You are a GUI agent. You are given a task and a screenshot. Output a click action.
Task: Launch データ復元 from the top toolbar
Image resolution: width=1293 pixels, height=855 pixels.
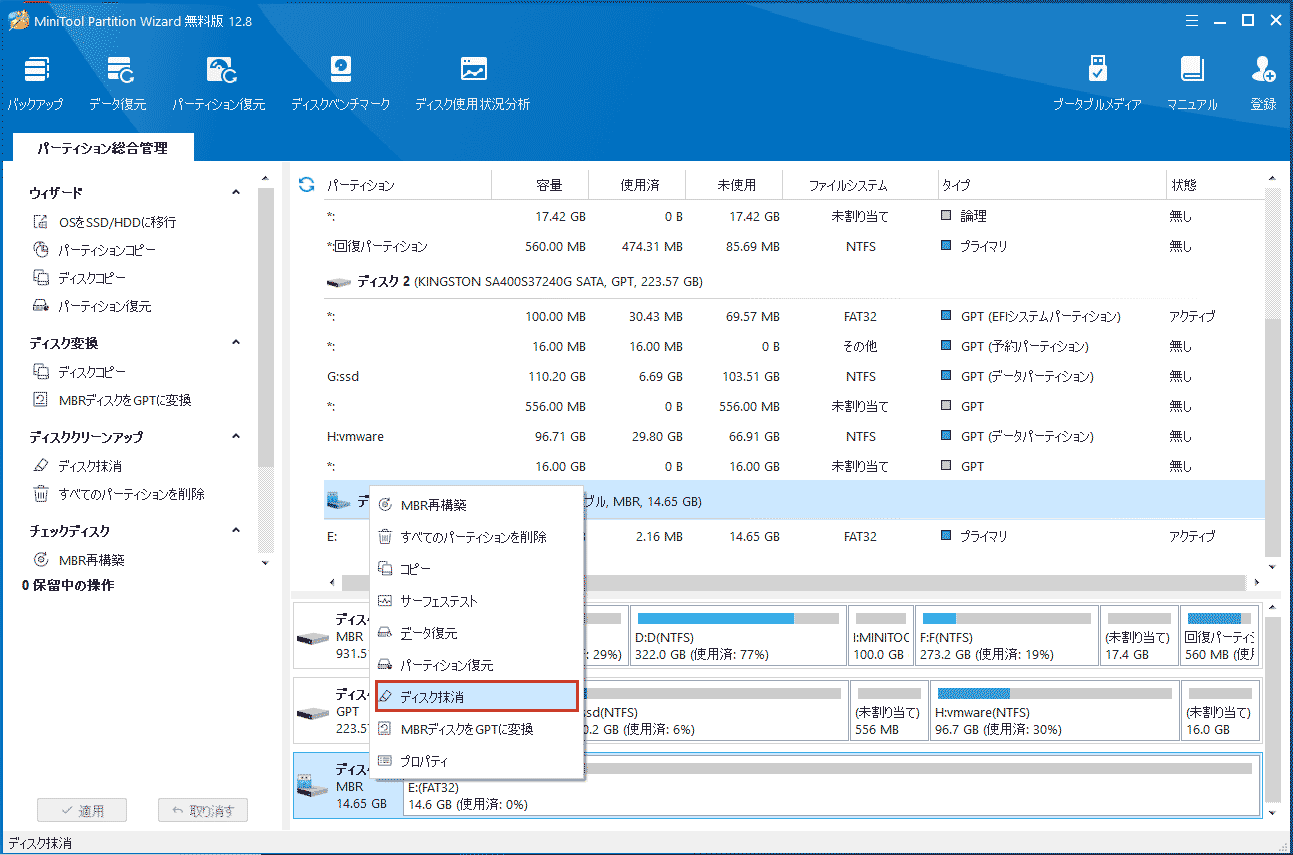pos(118,84)
